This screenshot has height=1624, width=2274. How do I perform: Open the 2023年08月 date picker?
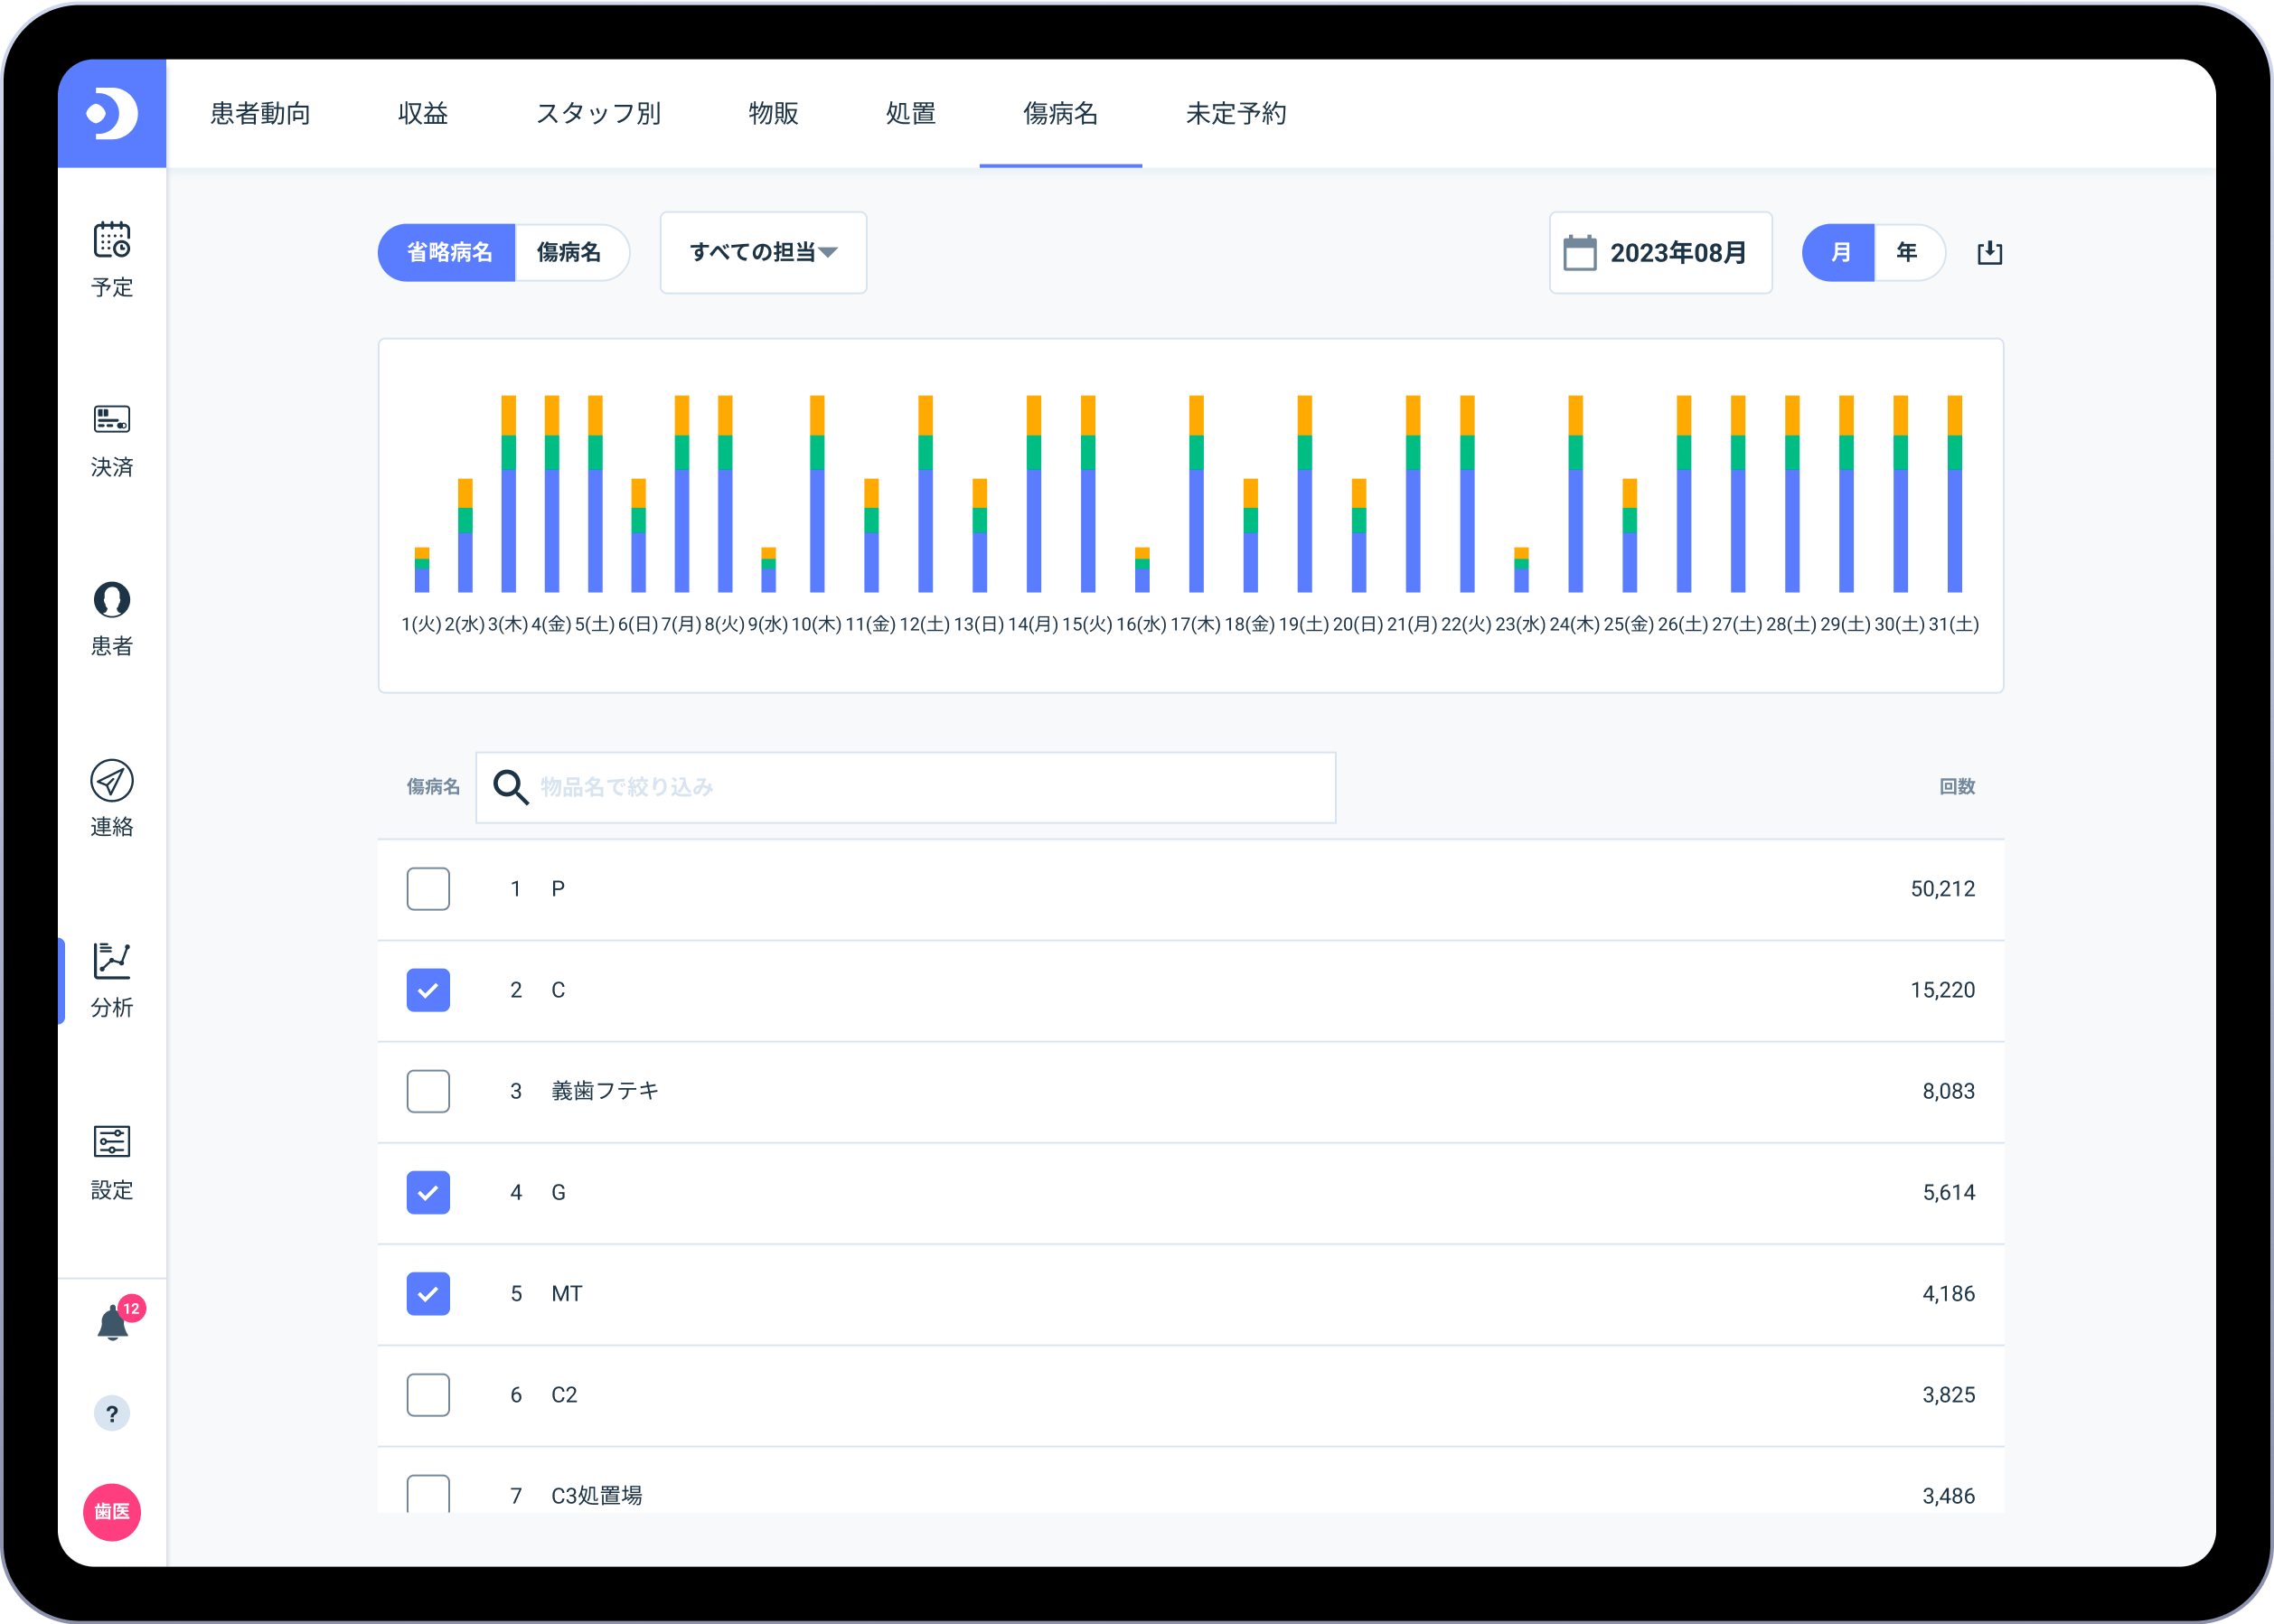1660,252
